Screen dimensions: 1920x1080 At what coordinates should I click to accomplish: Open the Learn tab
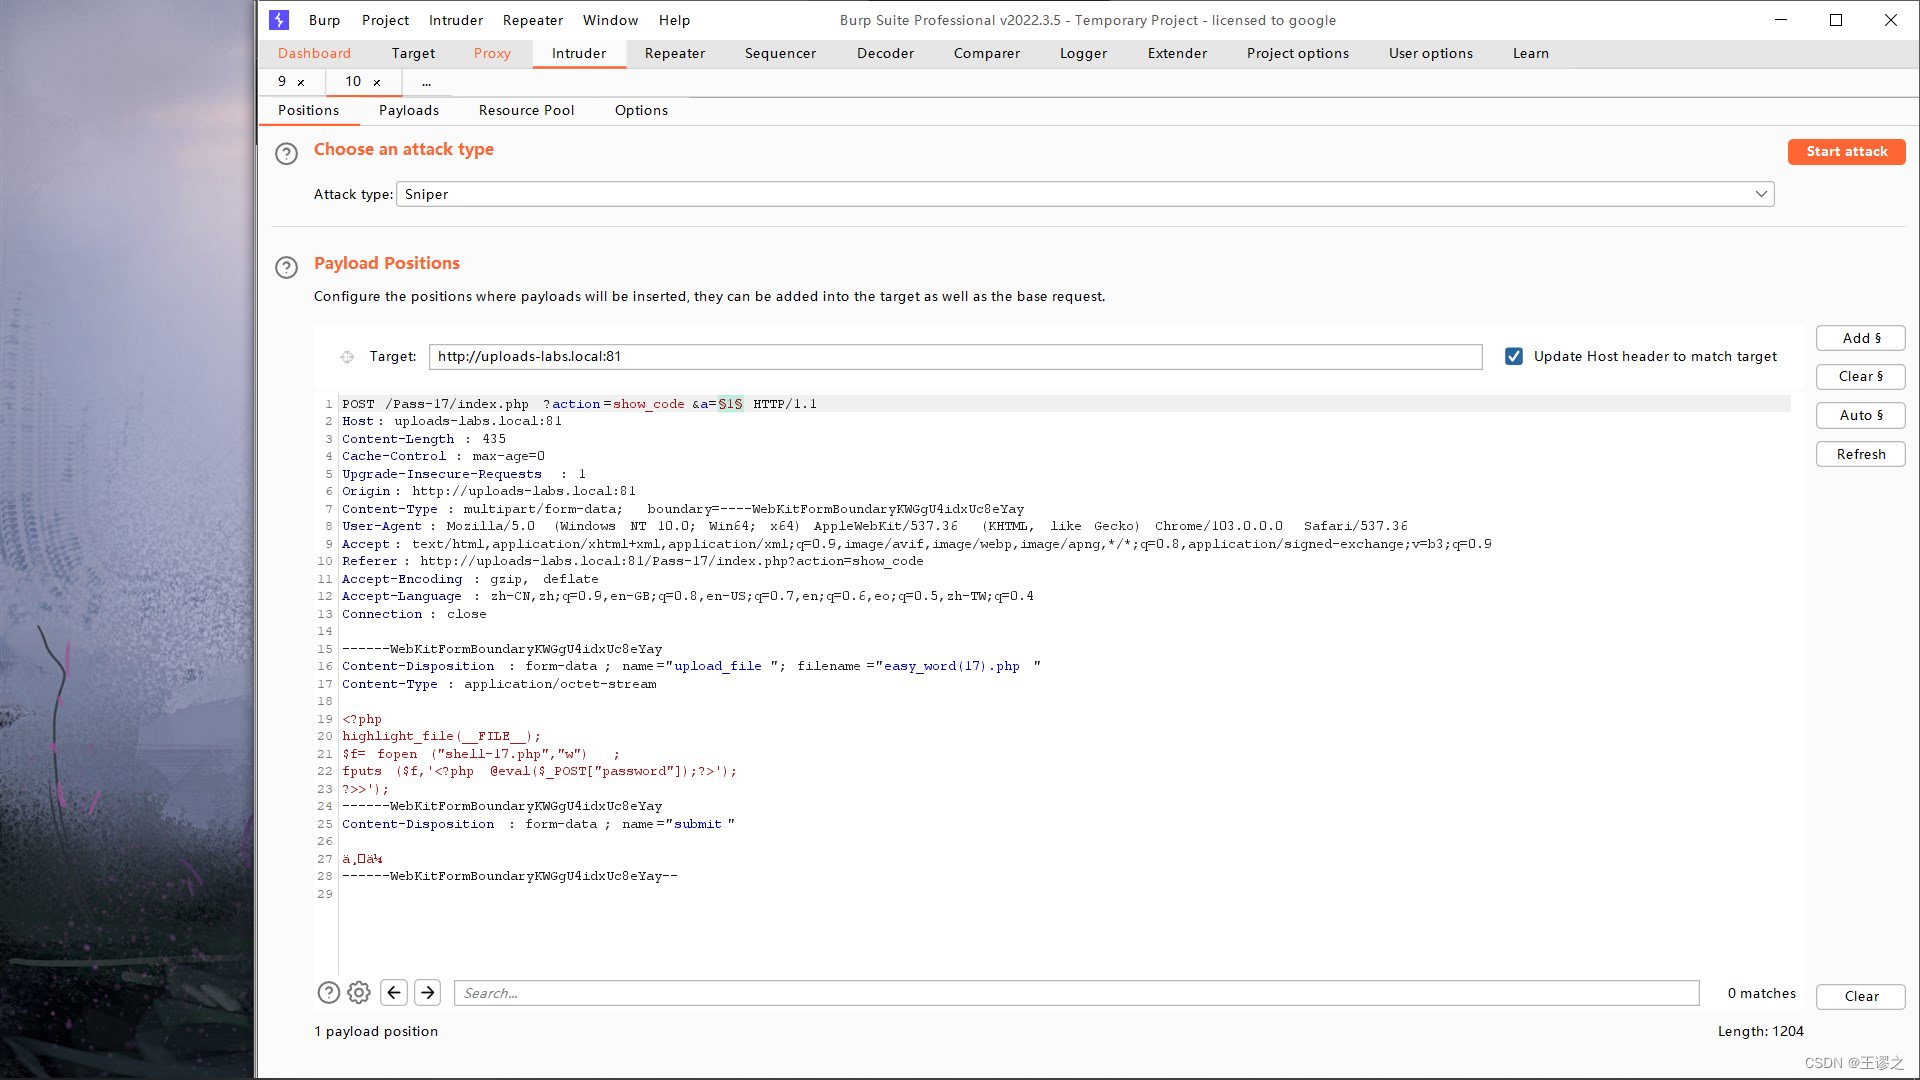tap(1530, 53)
